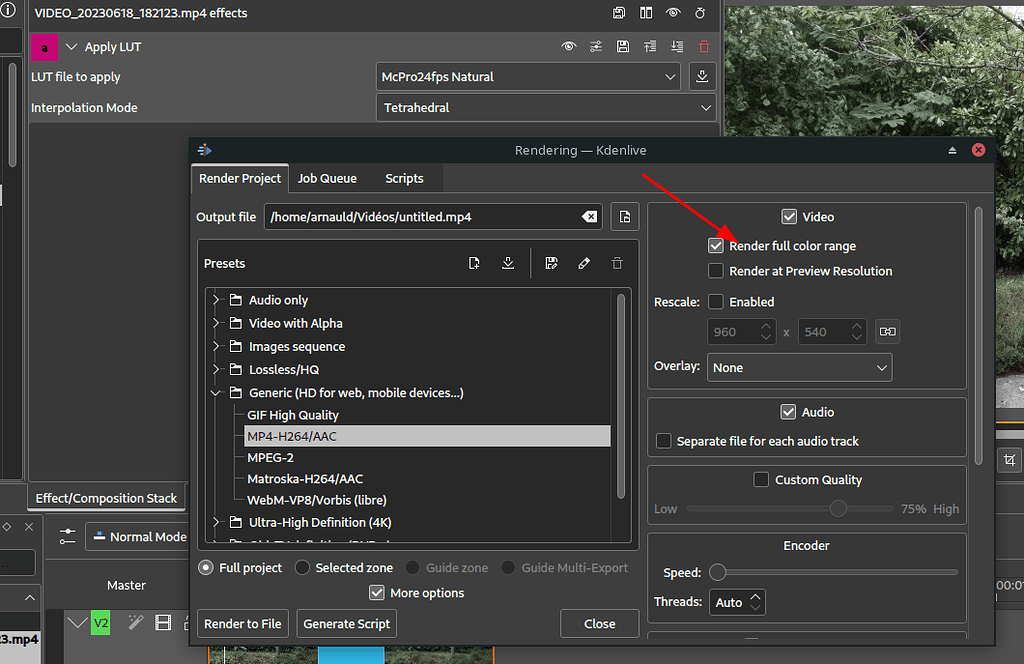Download online render presets
This screenshot has width=1024, height=664.
click(508, 262)
